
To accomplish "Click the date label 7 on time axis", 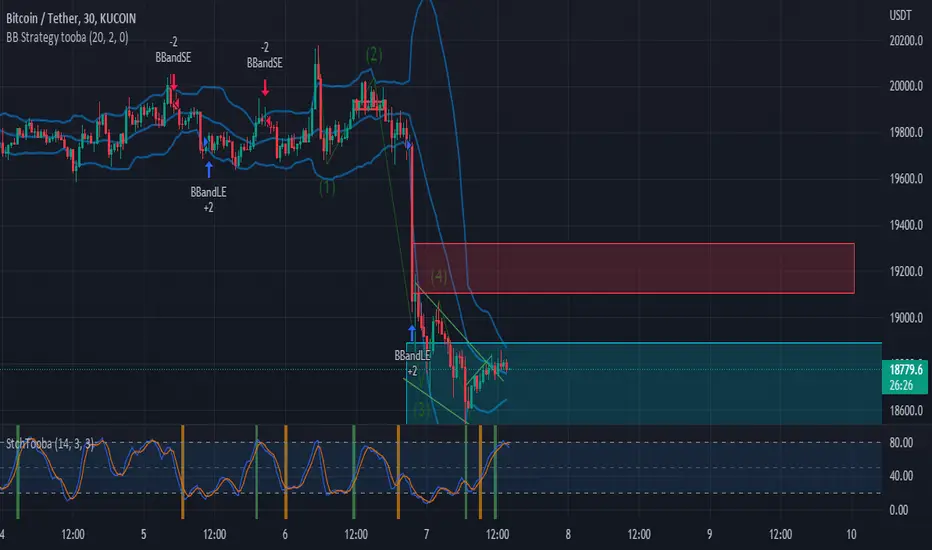I will click(426, 534).
